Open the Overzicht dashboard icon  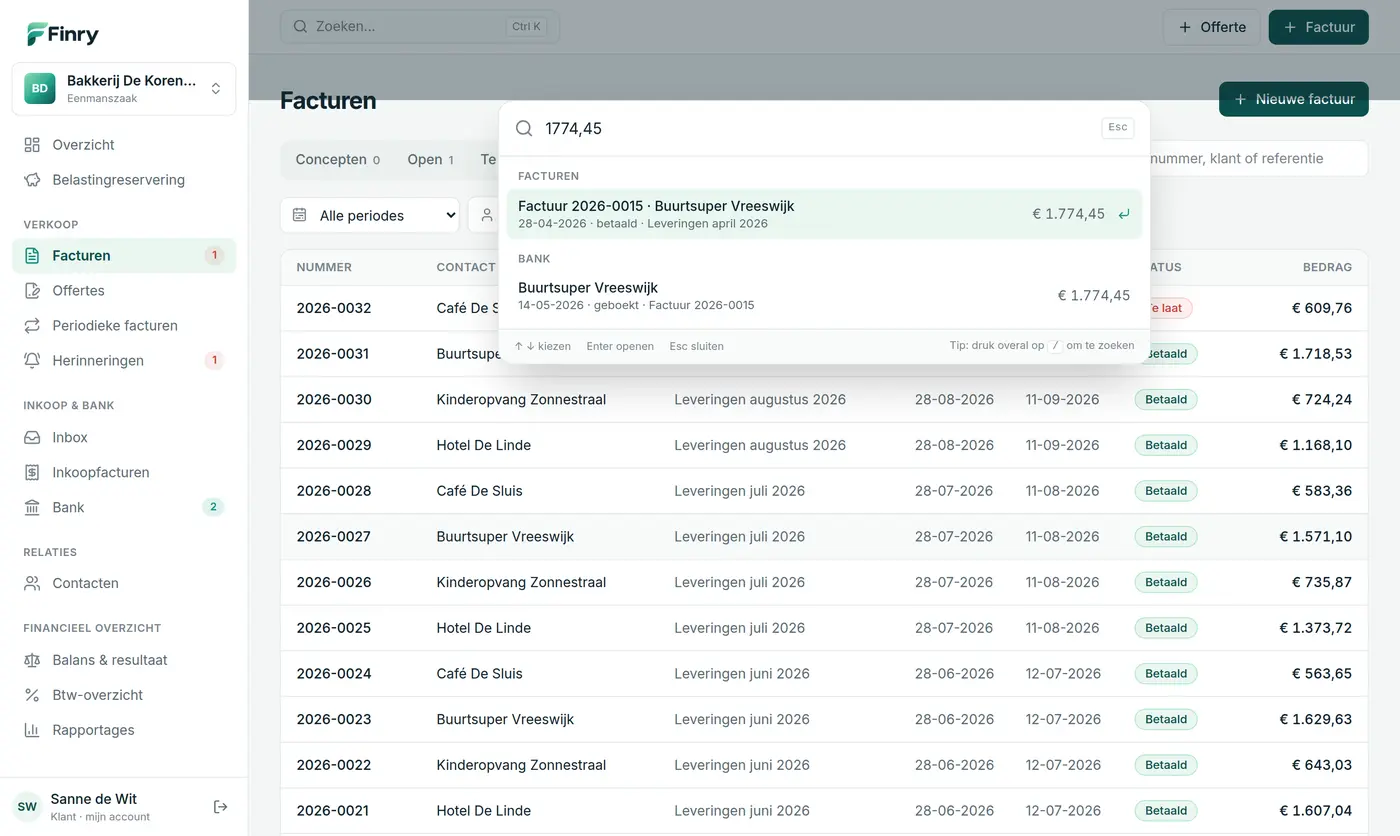32,145
